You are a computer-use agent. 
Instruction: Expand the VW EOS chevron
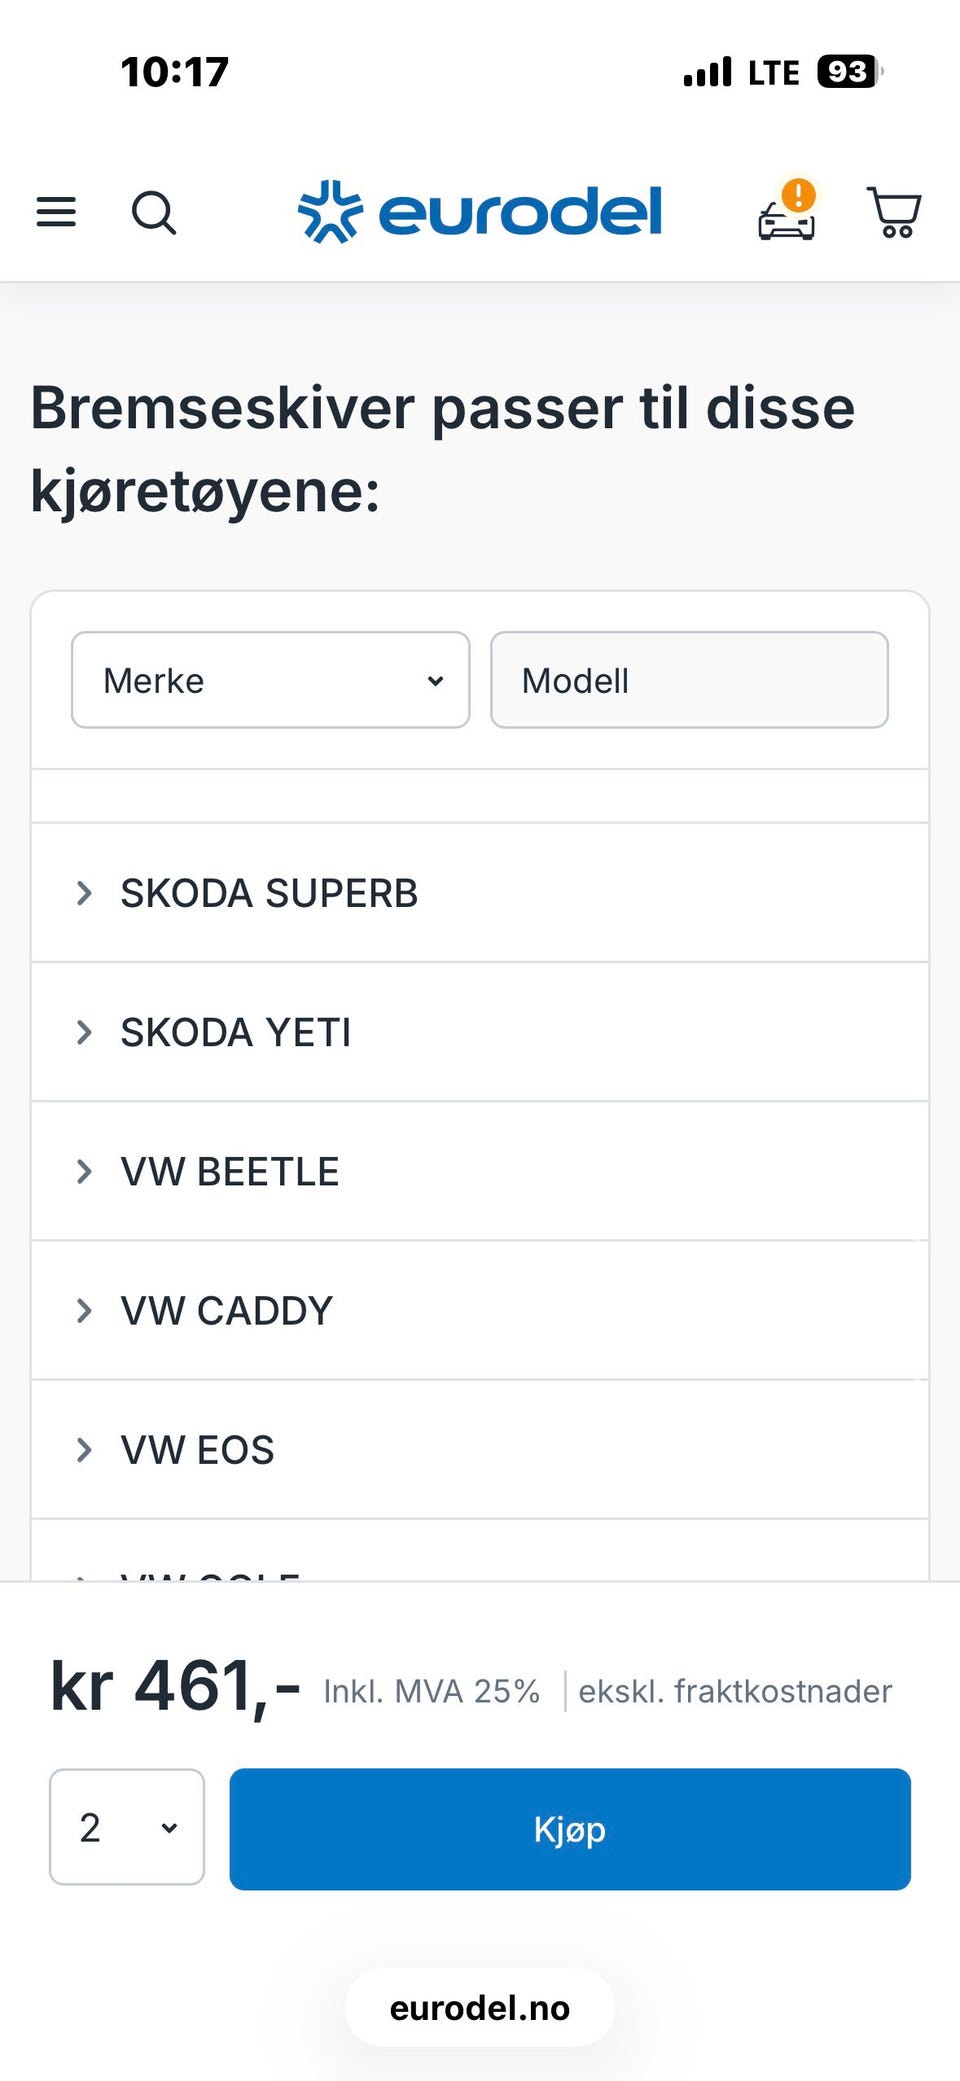coord(85,1449)
